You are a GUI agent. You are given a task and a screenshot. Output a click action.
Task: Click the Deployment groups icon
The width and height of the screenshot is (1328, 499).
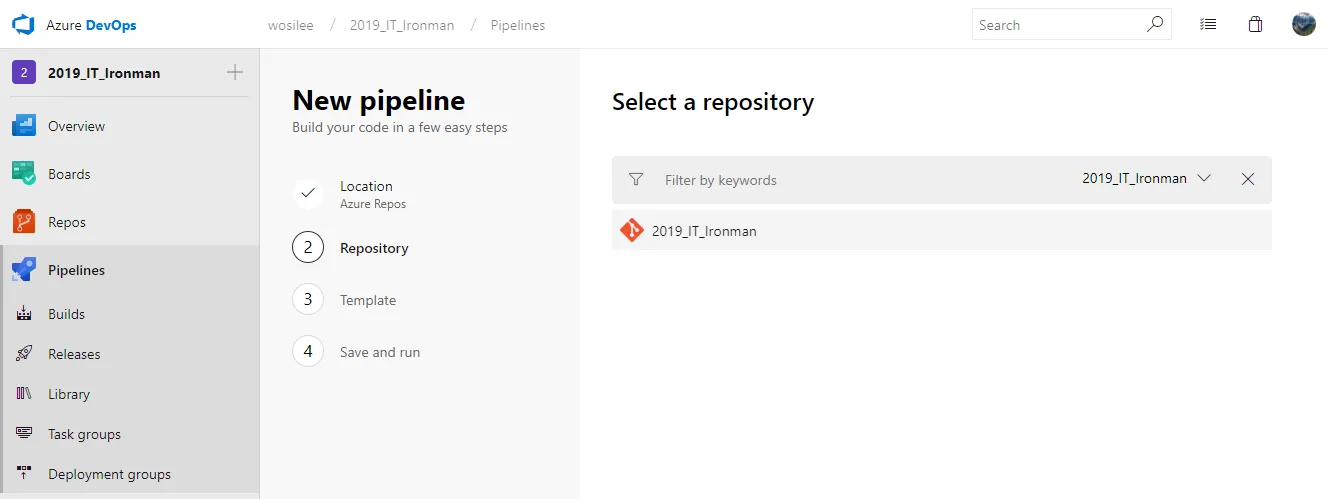[25, 474]
